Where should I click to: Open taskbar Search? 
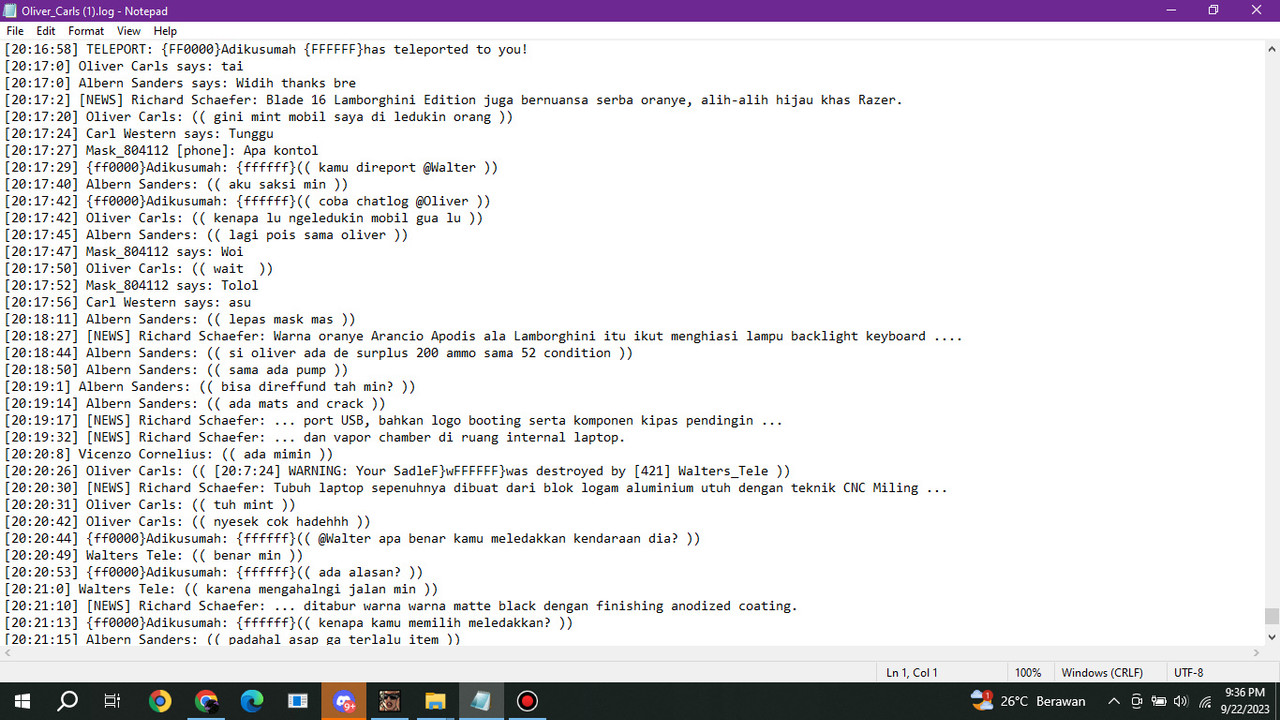tap(68, 701)
